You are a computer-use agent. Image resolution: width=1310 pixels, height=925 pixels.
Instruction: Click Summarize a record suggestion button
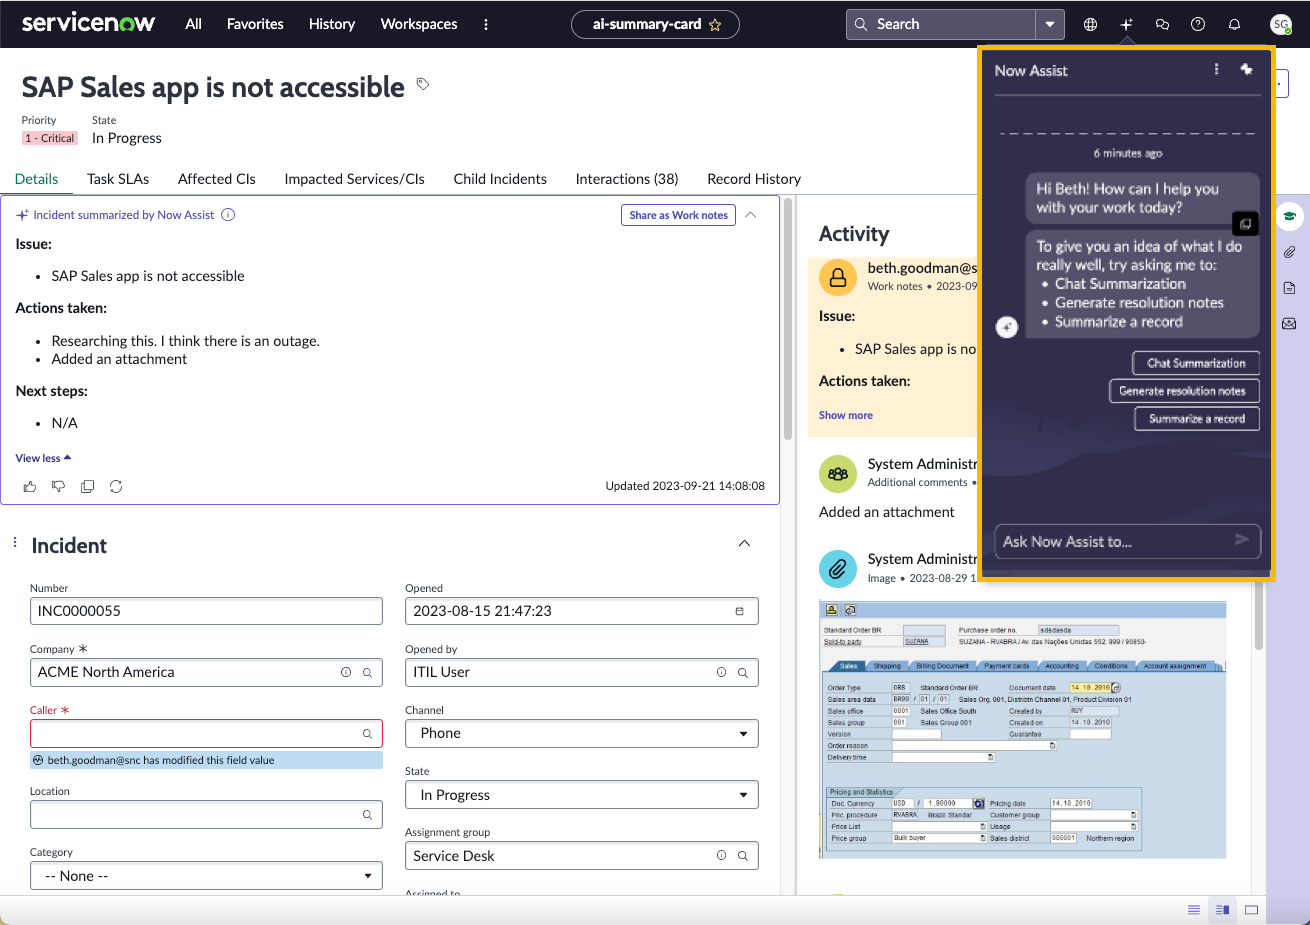1197,419
